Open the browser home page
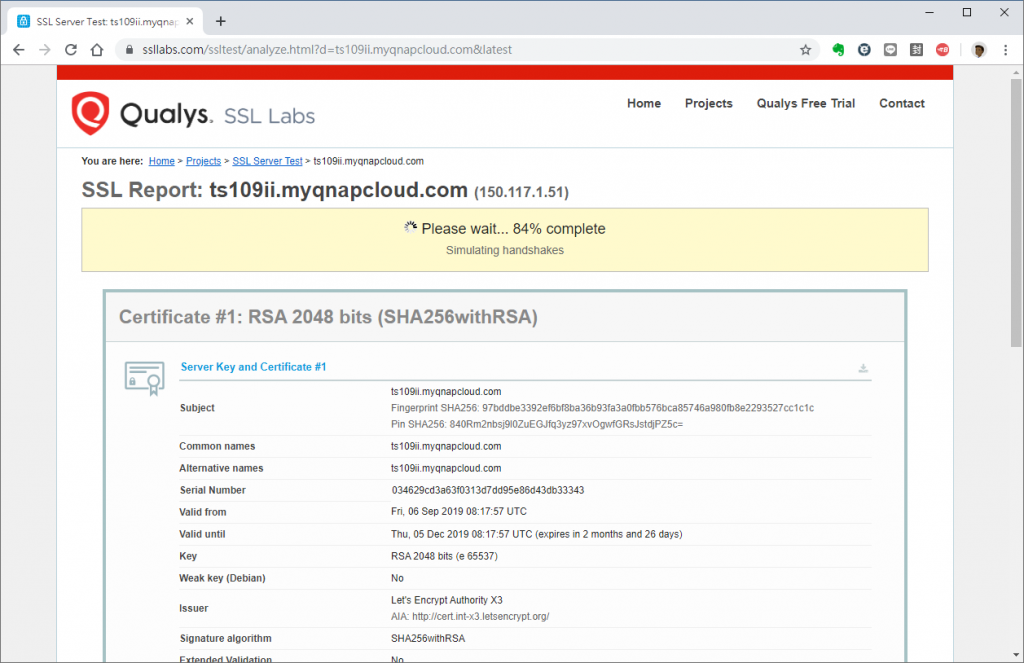The width and height of the screenshot is (1024, 663). point(97,50)
